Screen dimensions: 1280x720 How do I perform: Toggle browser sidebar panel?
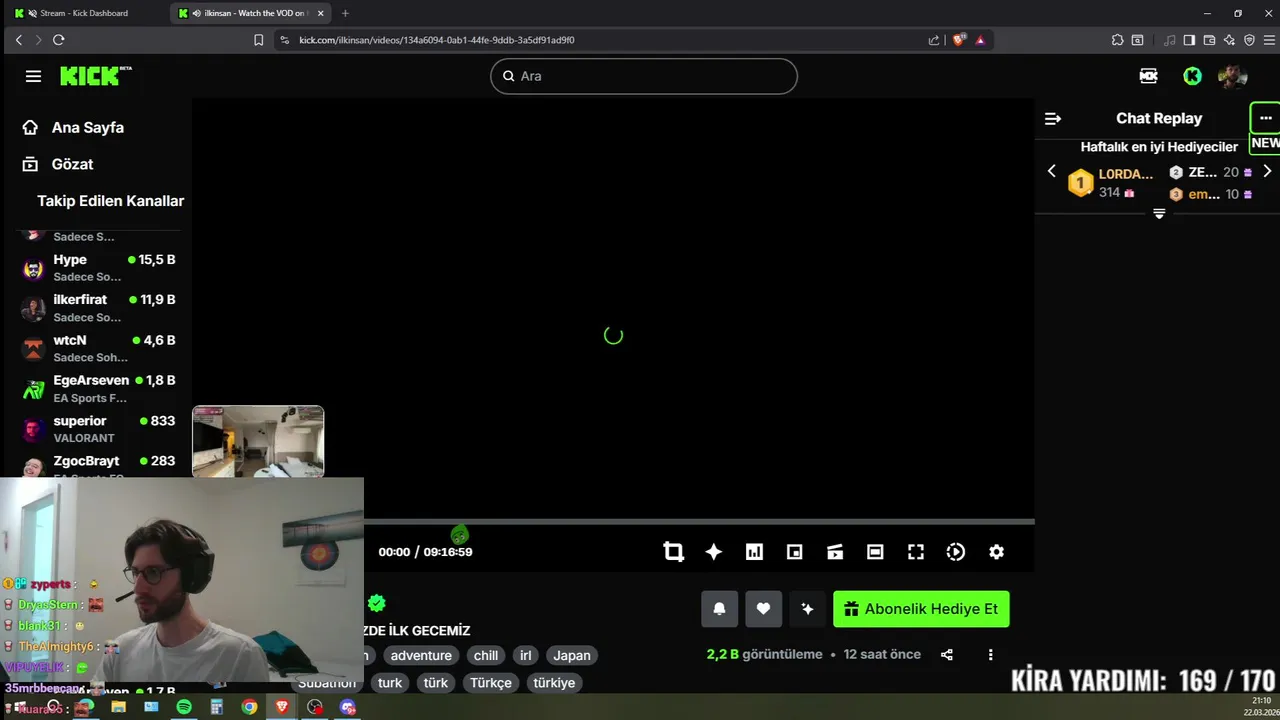point(1189,40)
